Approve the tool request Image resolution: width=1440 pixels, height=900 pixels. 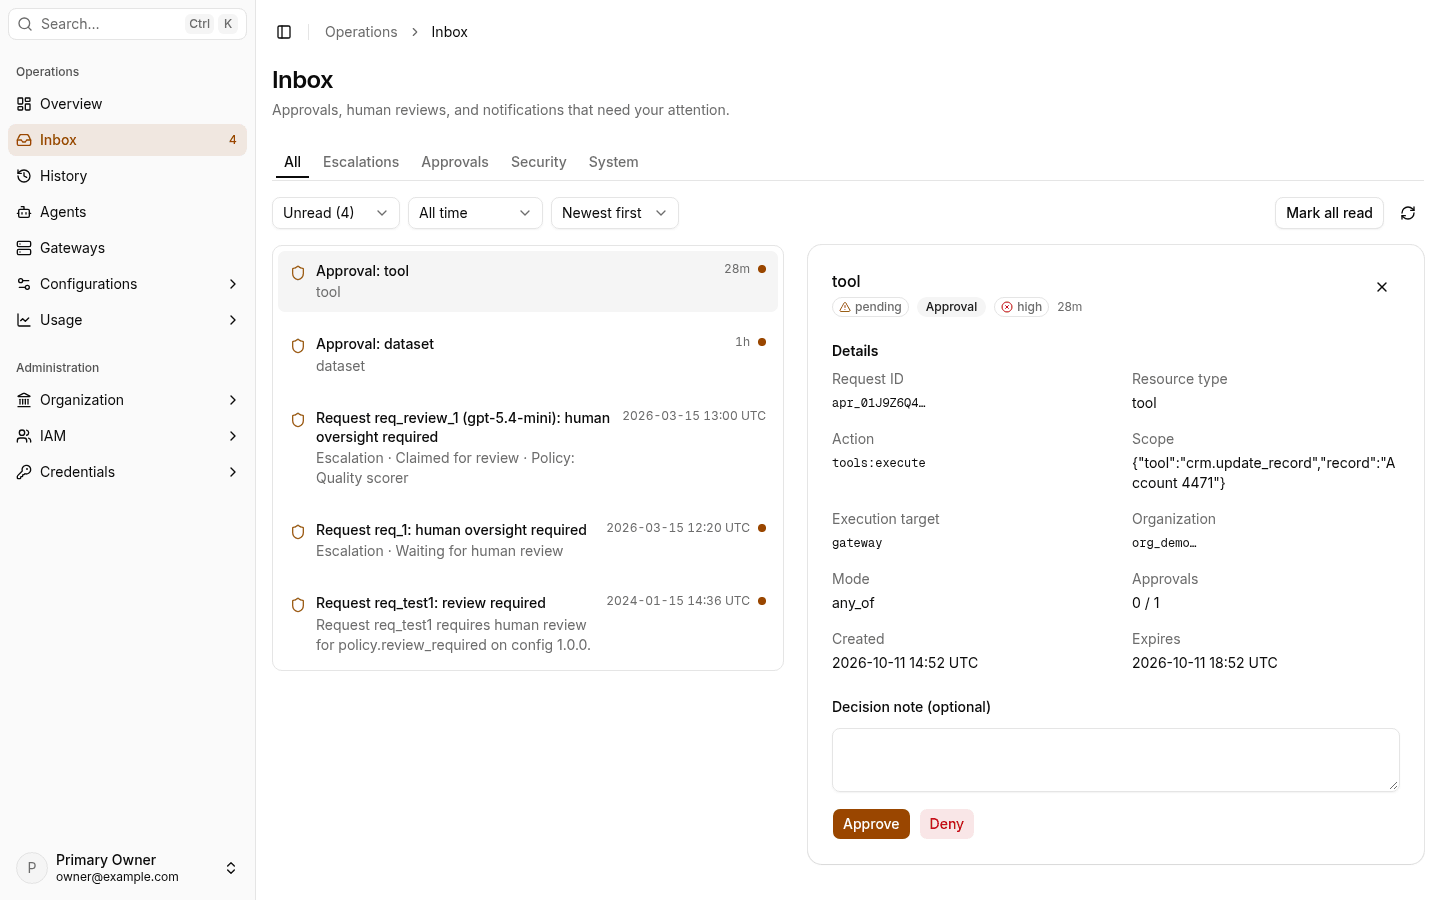point(871,824)
